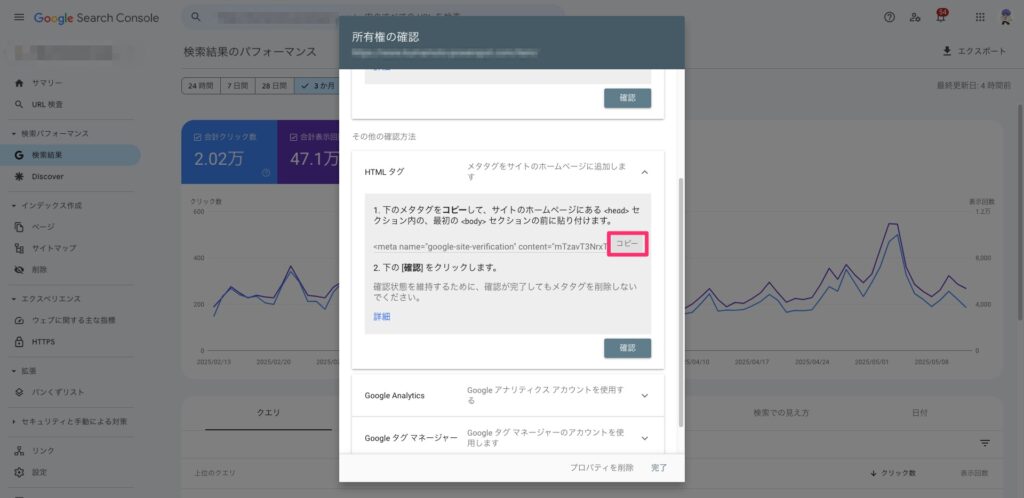Screen dimensions: 1024x498
Task: Expand the Google Analytics verification method
Action: [645, 395]
